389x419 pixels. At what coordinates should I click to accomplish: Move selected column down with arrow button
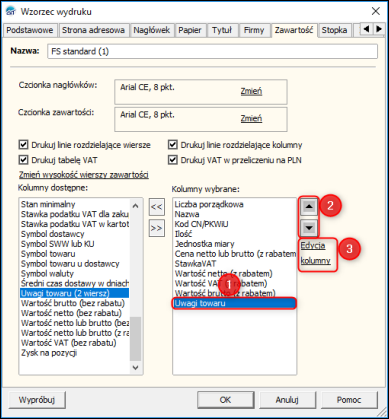(309, 228)
